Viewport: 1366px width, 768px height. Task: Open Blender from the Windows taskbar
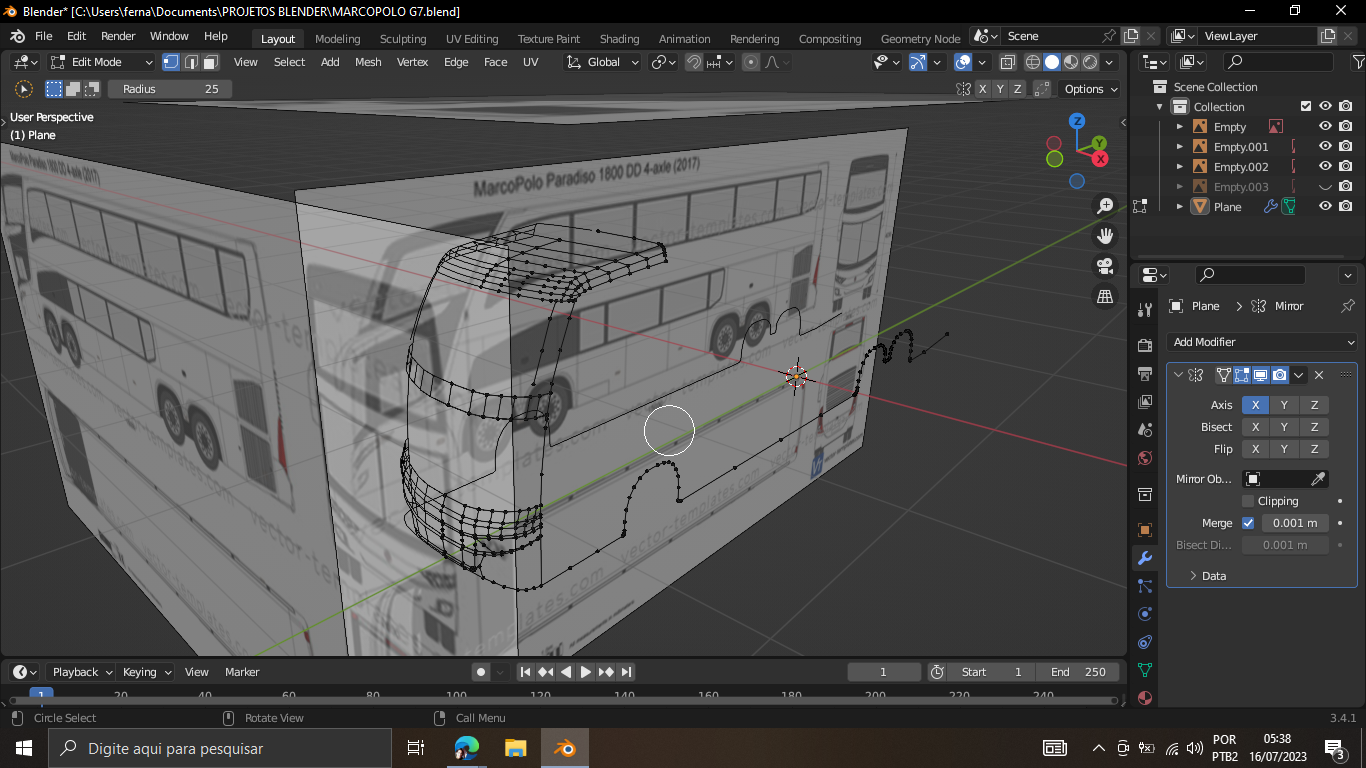565,748
